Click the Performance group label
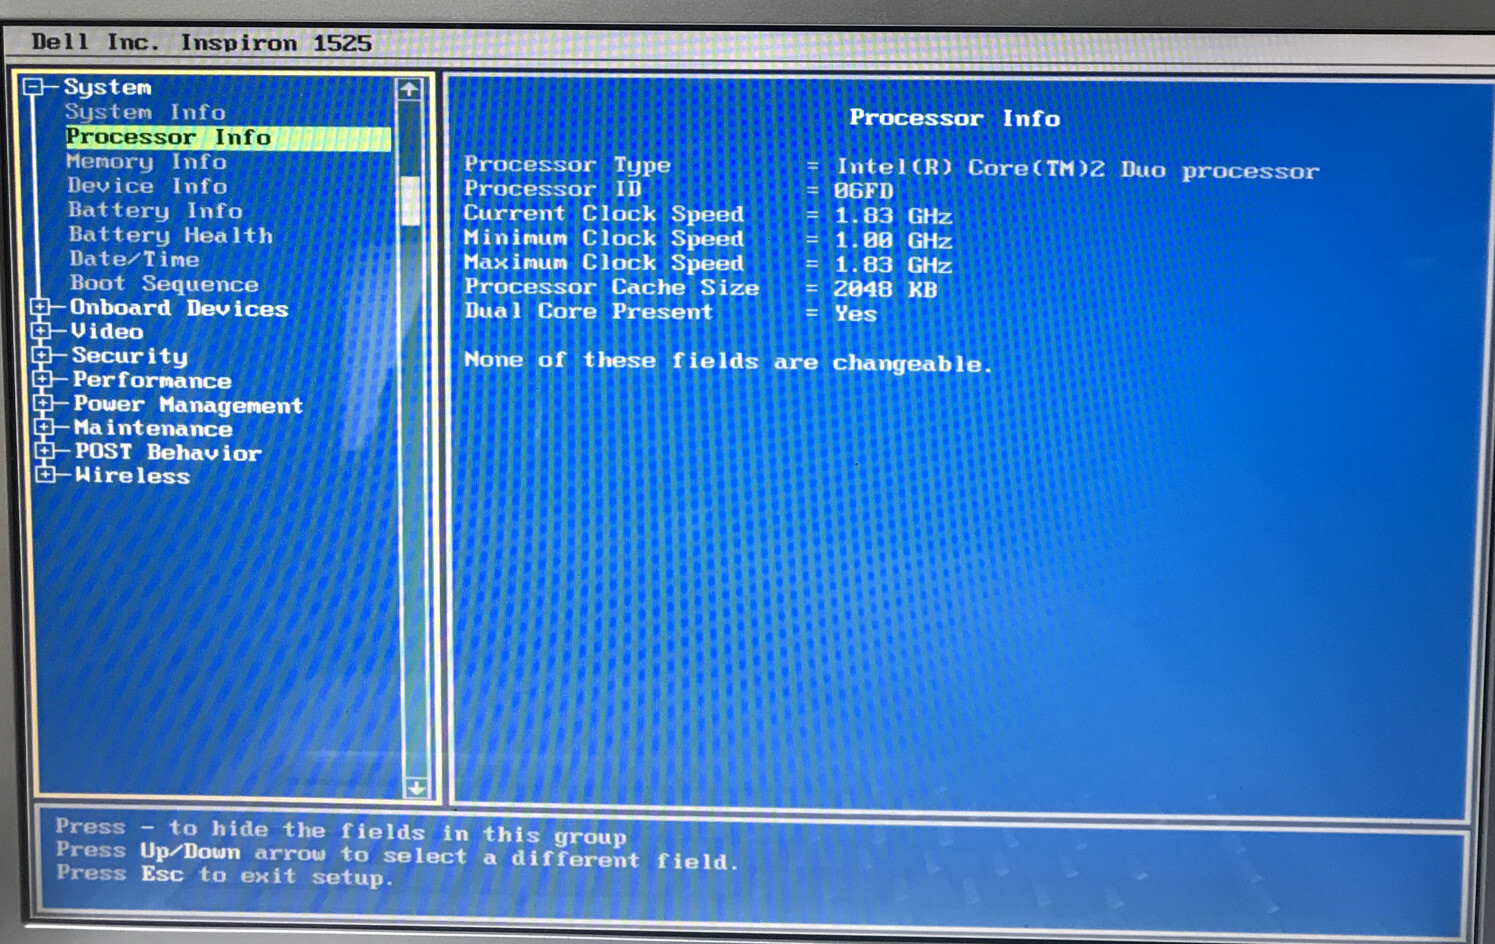 tap(152, 380)
